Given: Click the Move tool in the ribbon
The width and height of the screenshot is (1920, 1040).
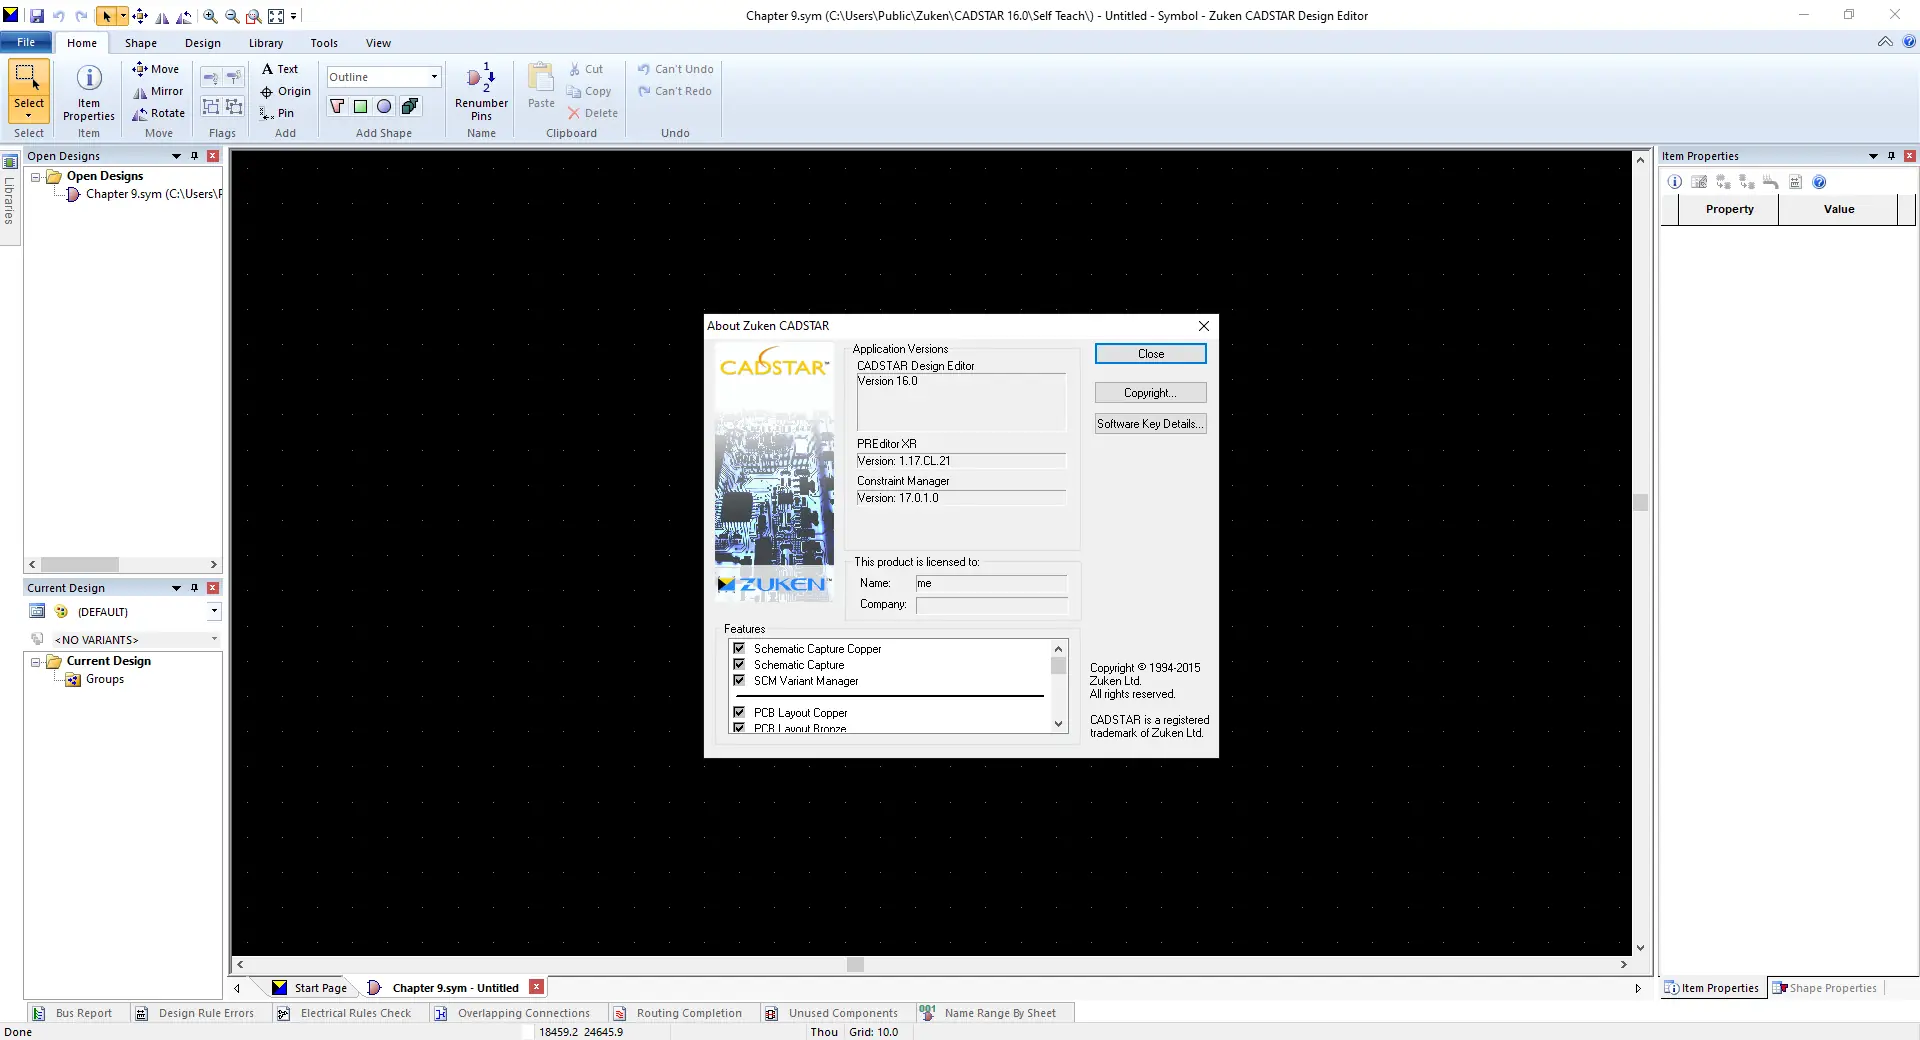Looking at the screenshot, I should click(156, 69).
